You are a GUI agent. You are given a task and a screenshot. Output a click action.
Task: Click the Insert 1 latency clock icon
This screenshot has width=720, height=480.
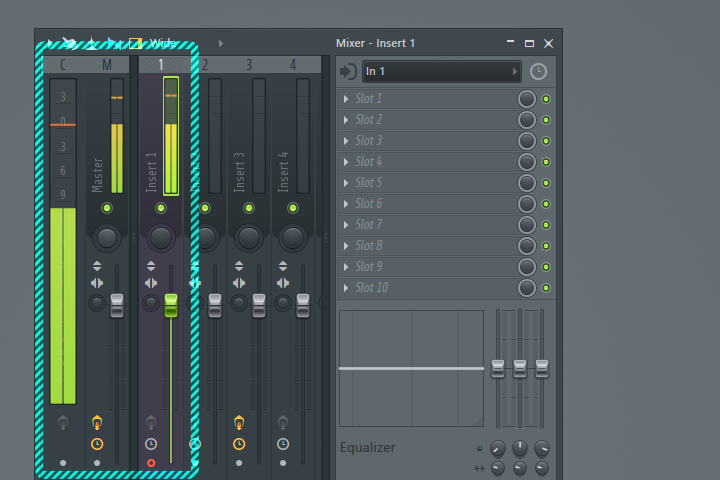point(151,444)
